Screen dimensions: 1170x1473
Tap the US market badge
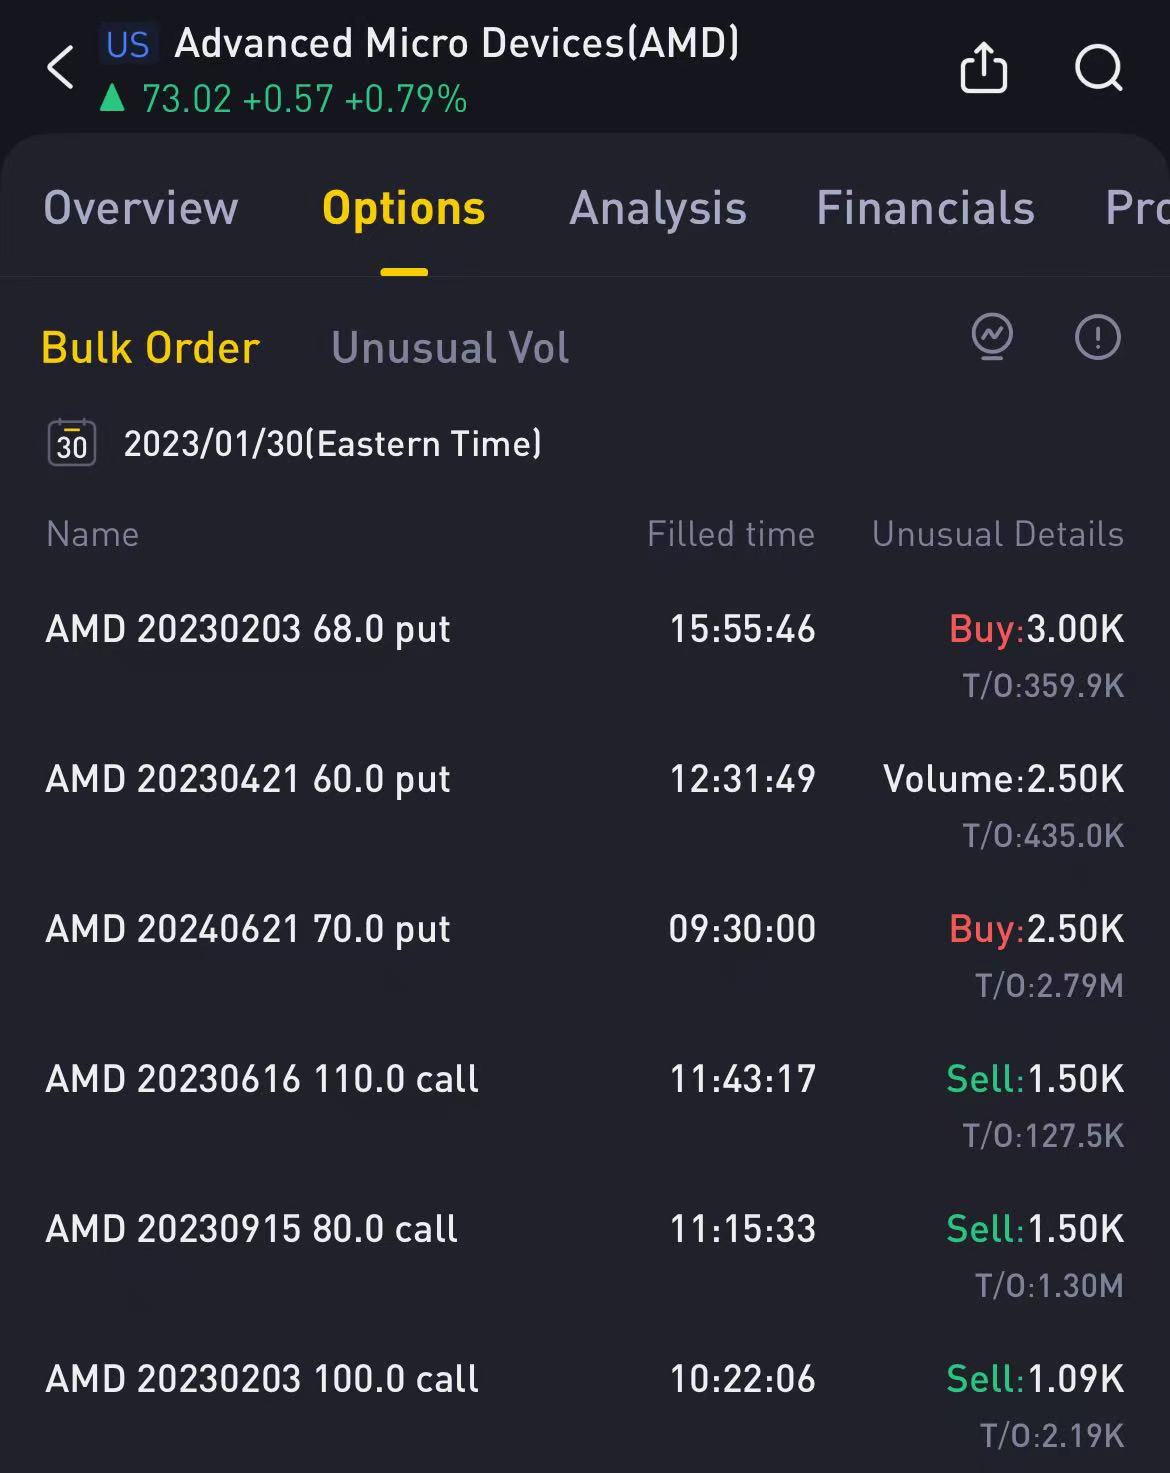[128, 45]
